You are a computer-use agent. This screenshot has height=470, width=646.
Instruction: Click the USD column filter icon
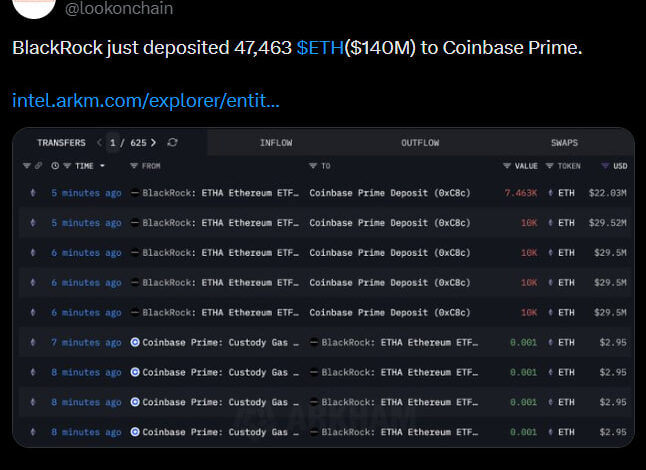pyautogui.click(x=605, y=166)
